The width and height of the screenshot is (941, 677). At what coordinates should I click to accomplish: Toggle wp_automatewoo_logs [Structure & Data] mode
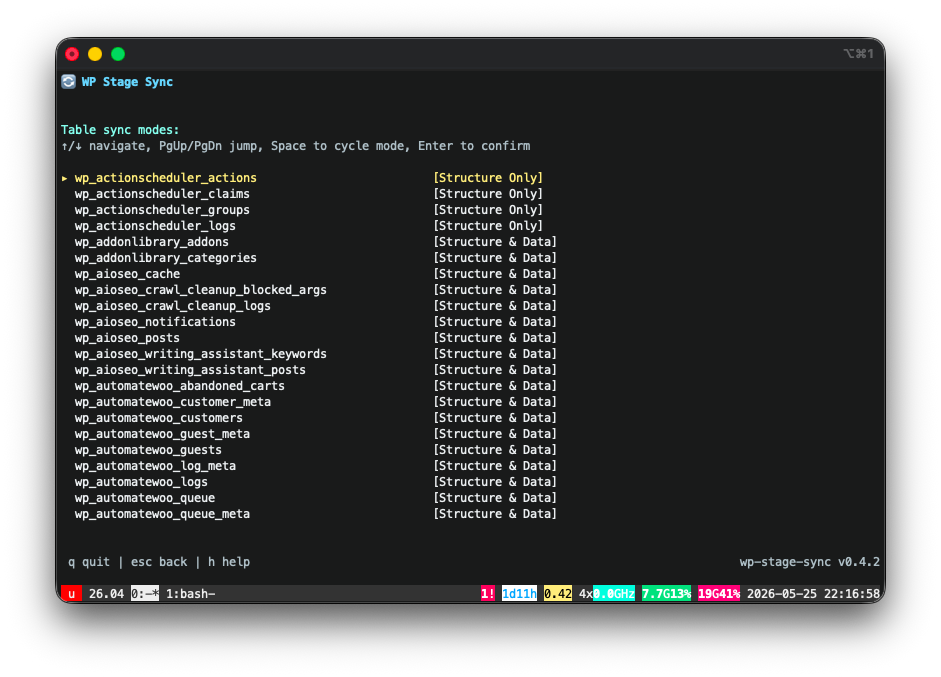[x=495, y=482]
